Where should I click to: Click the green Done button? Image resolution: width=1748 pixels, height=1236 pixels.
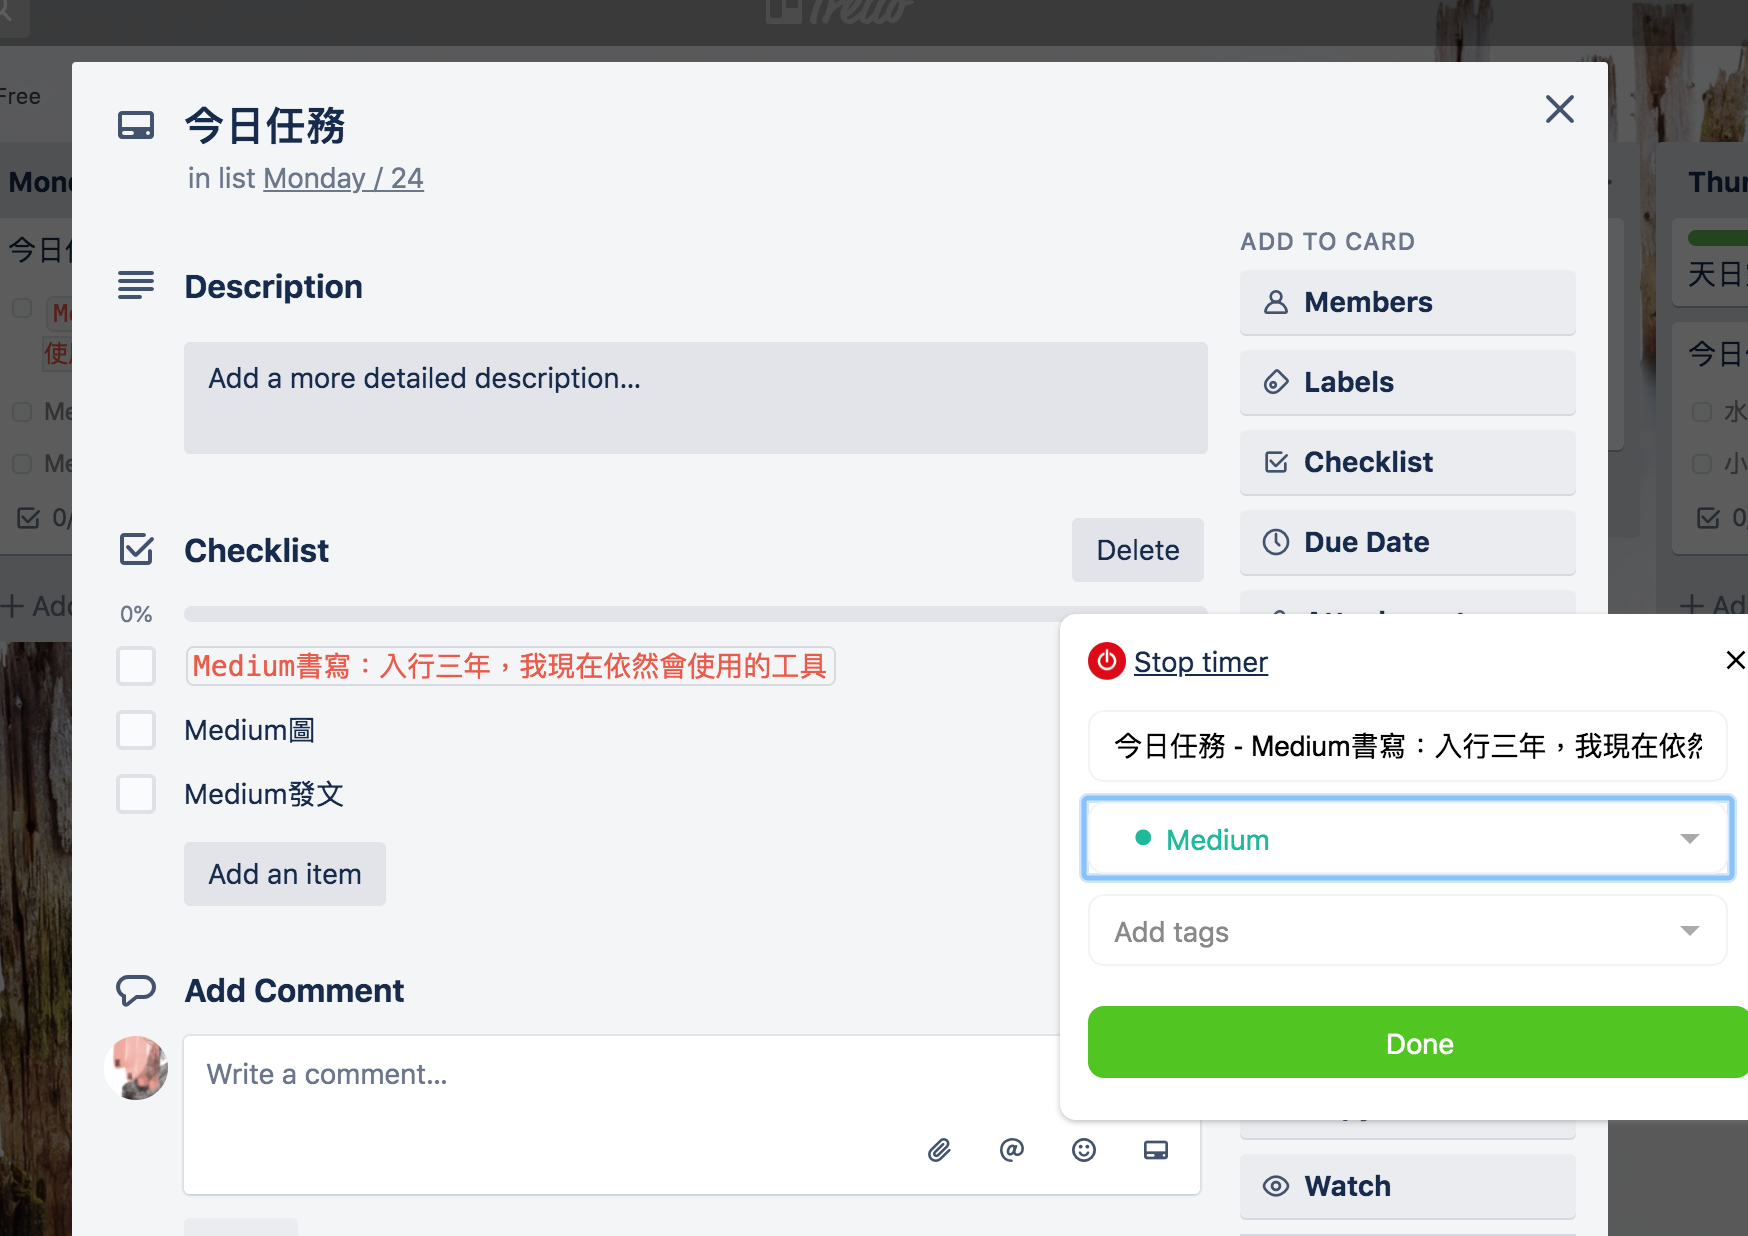click(x=1418, y=1043)
